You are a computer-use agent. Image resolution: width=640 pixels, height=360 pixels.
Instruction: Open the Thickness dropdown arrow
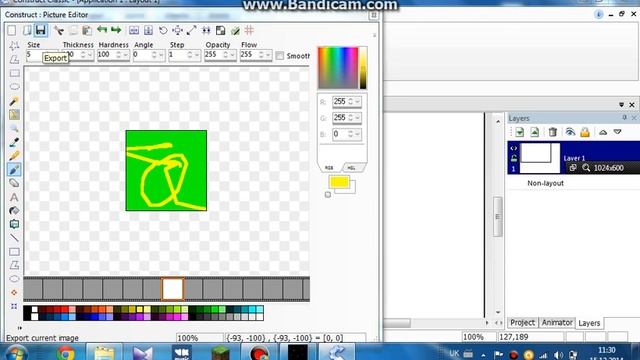(90, 55)
